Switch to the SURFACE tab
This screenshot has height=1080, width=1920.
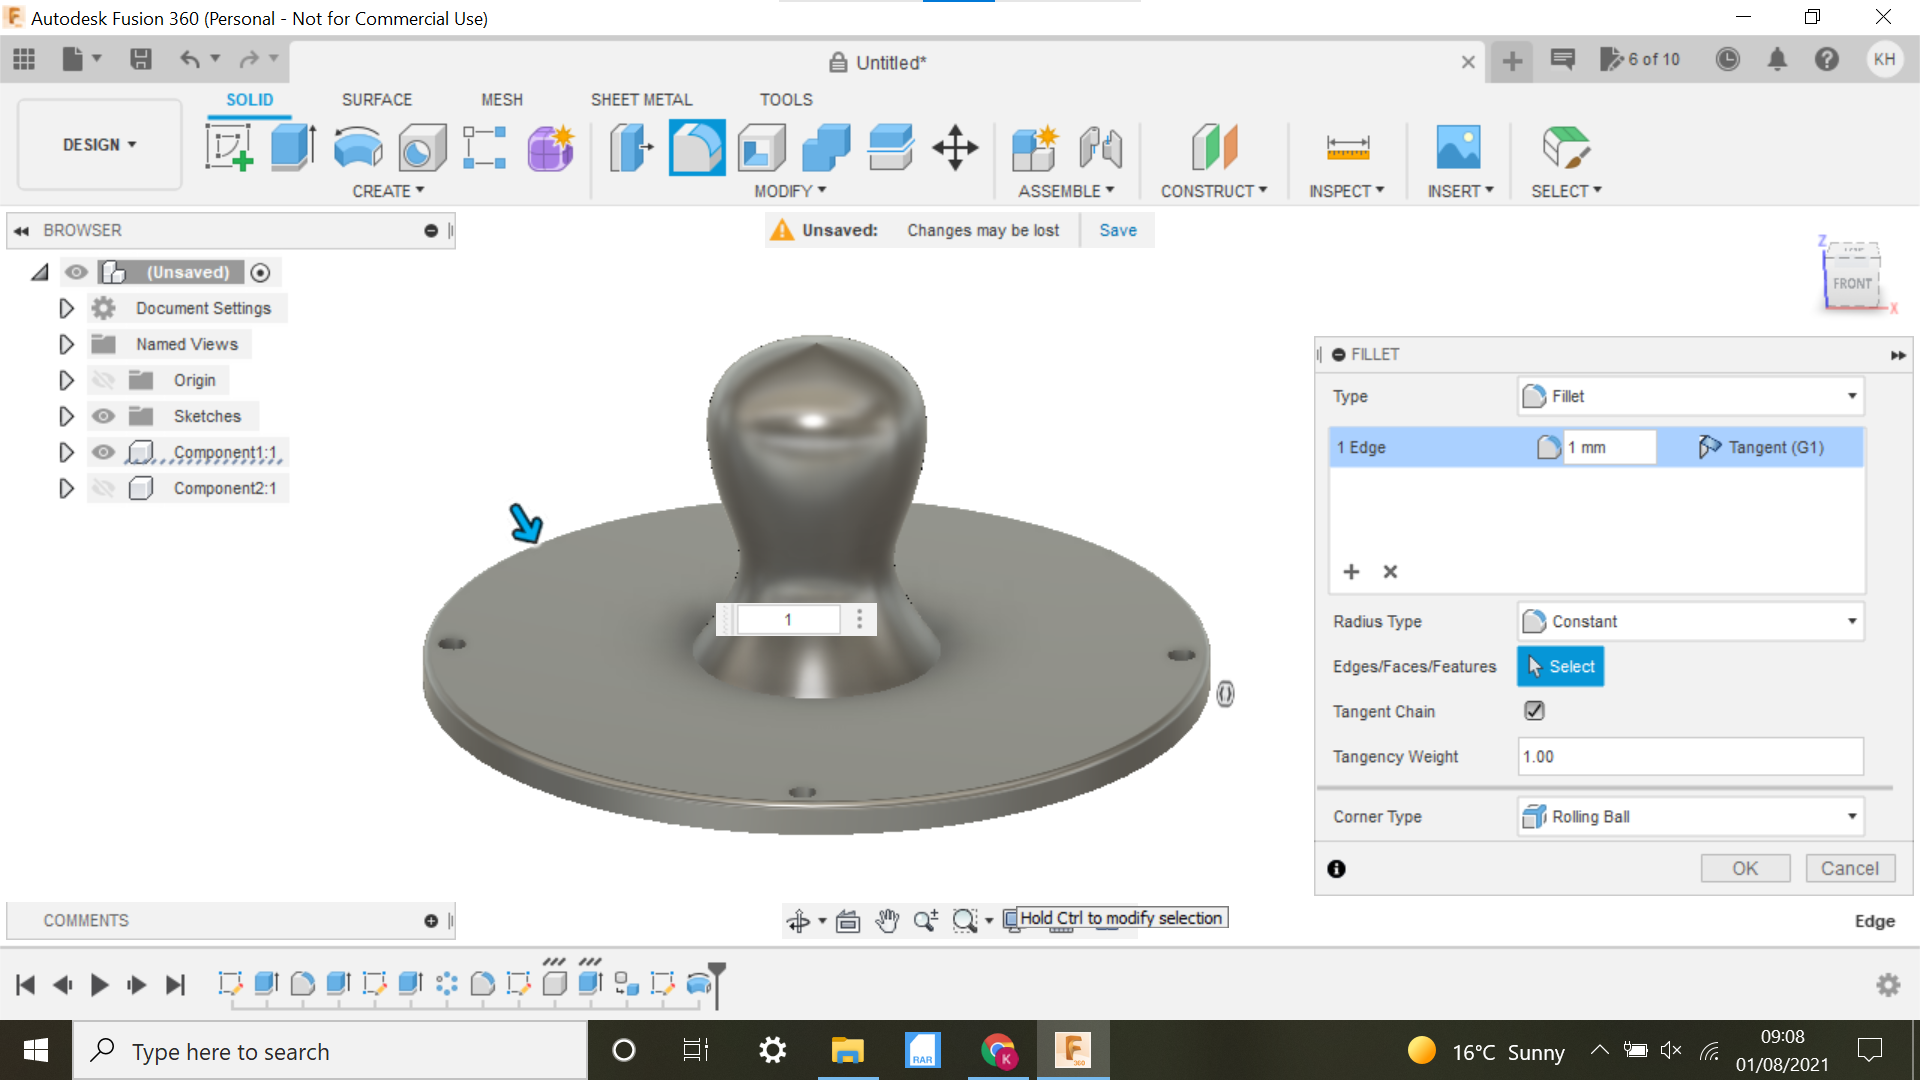pyautogui.click(x=377, y=99)
